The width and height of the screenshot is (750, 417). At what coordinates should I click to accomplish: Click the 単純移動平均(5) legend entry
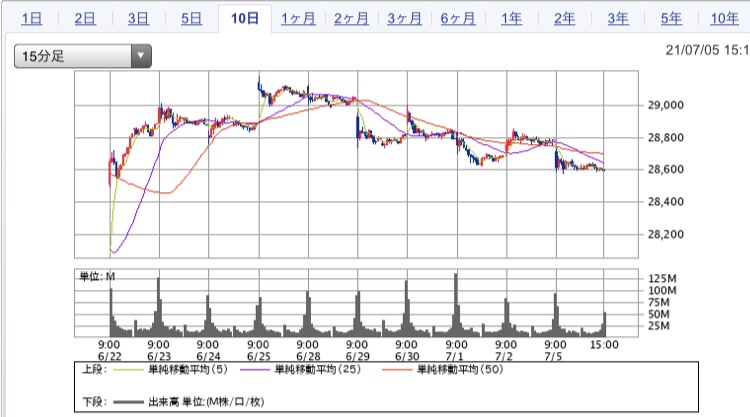click(x=188, y=369)
